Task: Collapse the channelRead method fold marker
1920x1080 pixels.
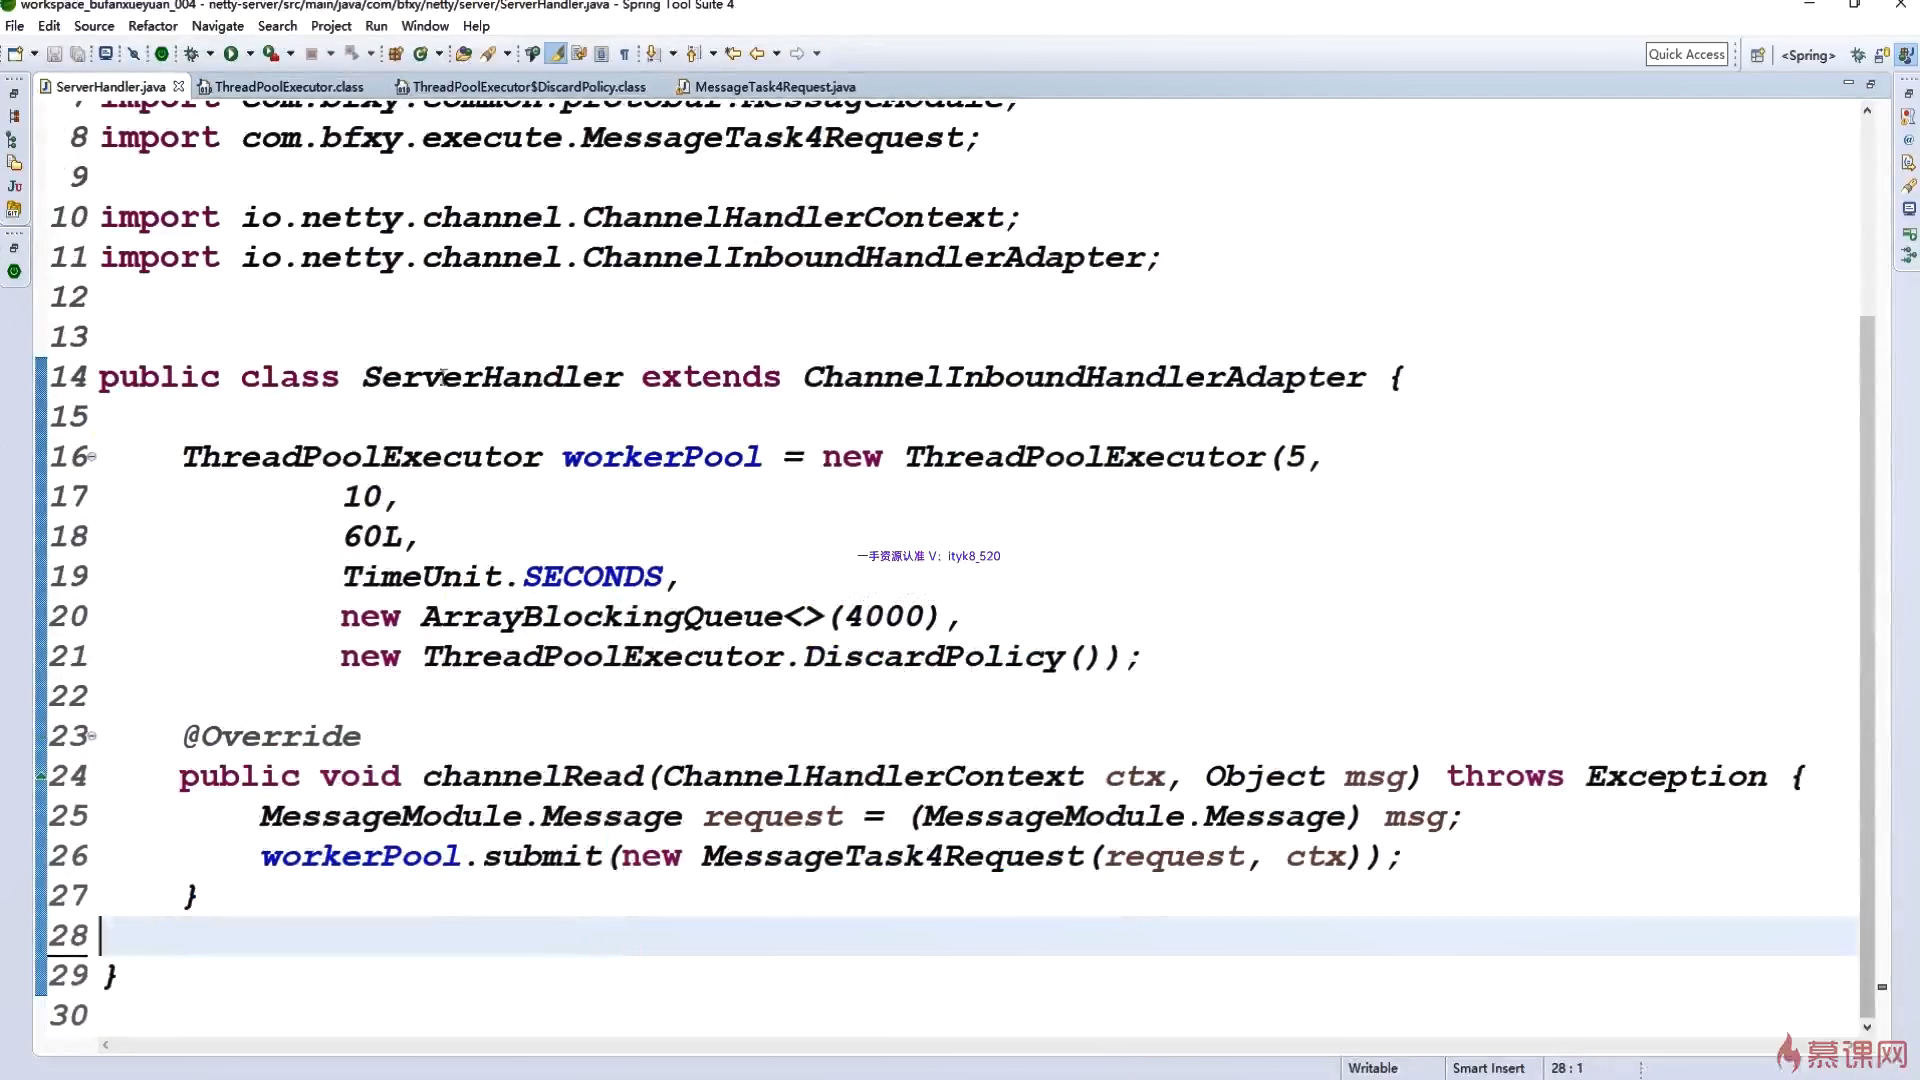Action: (92, 736)
